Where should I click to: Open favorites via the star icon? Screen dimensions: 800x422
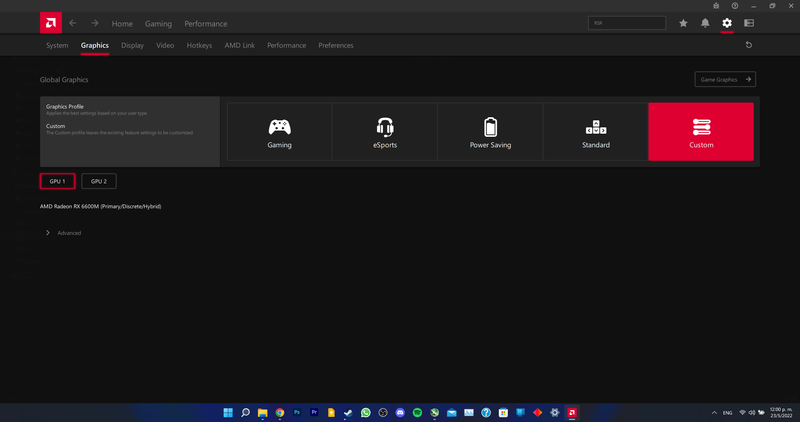tap(683, 23)
